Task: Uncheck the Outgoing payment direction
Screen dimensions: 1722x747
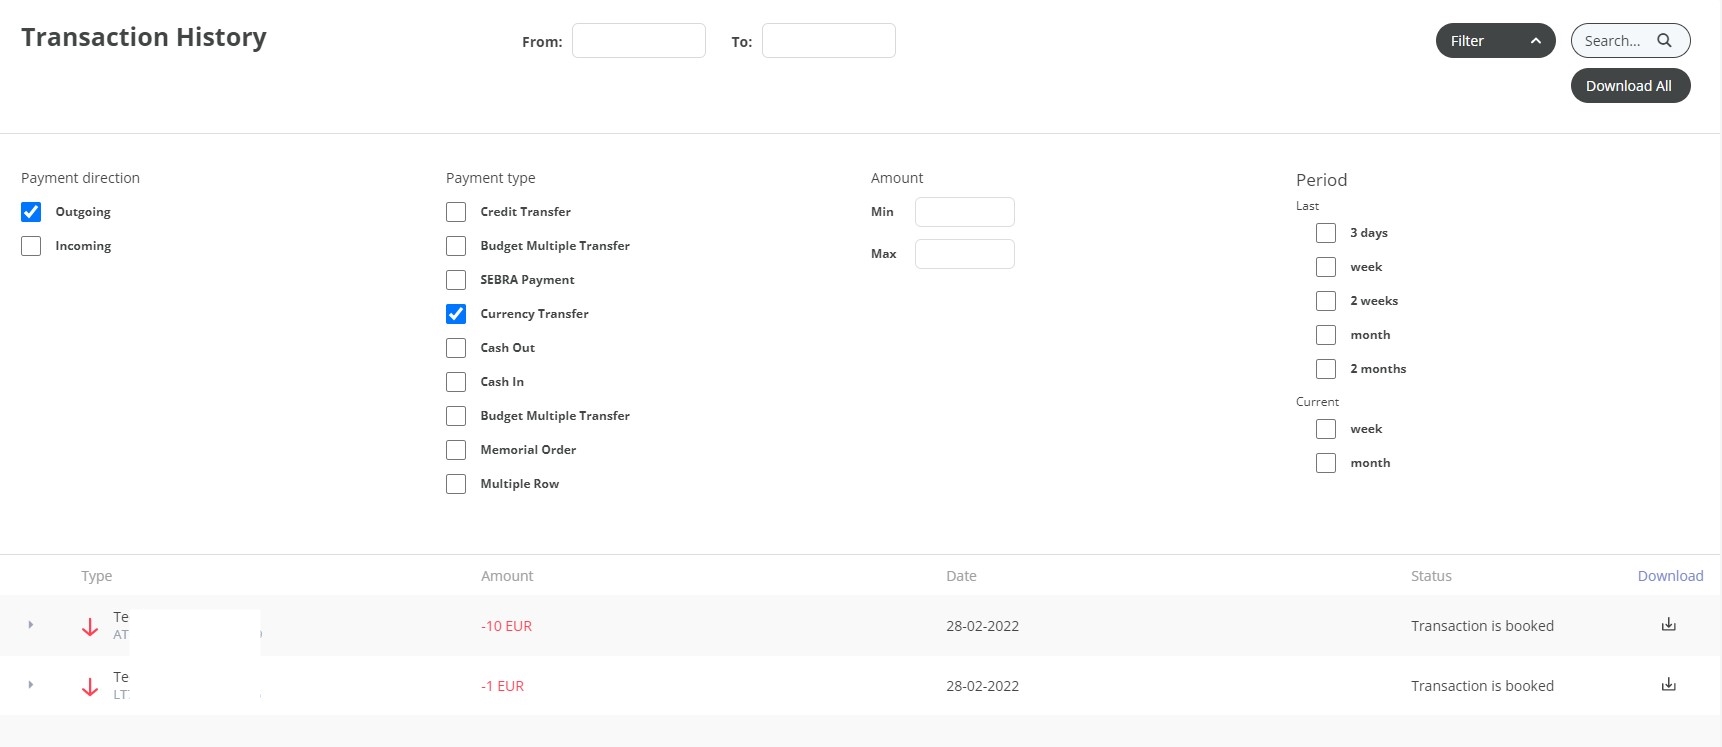Action: 31,212
